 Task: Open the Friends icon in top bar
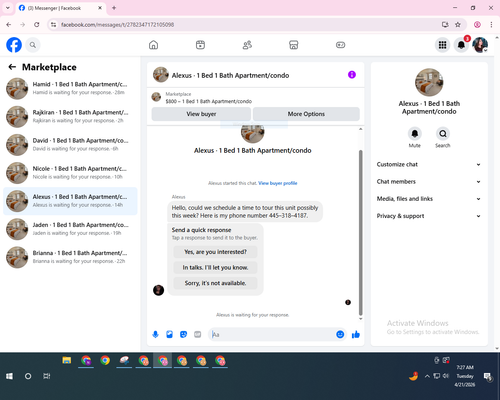coord(247,45)
